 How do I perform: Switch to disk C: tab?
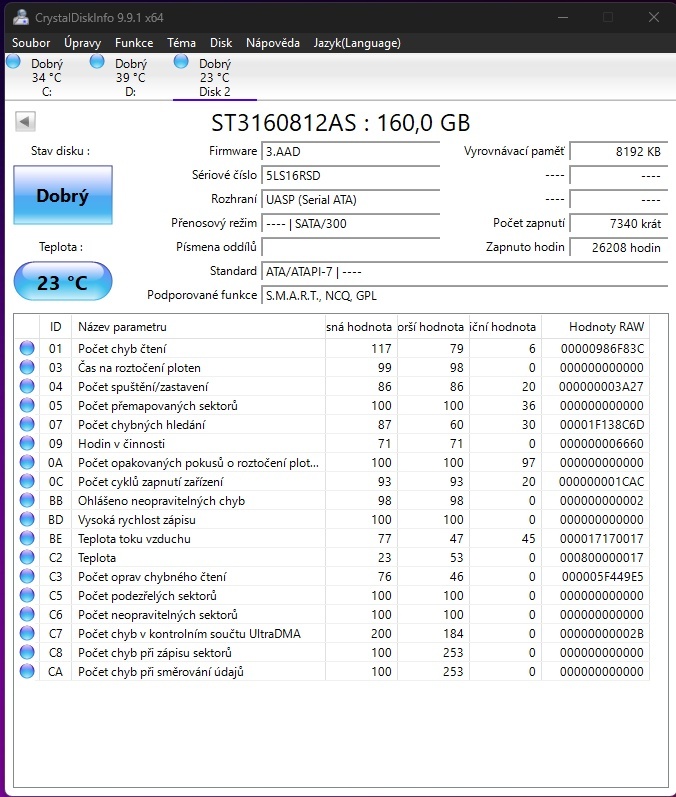click(x=46, y=77)
